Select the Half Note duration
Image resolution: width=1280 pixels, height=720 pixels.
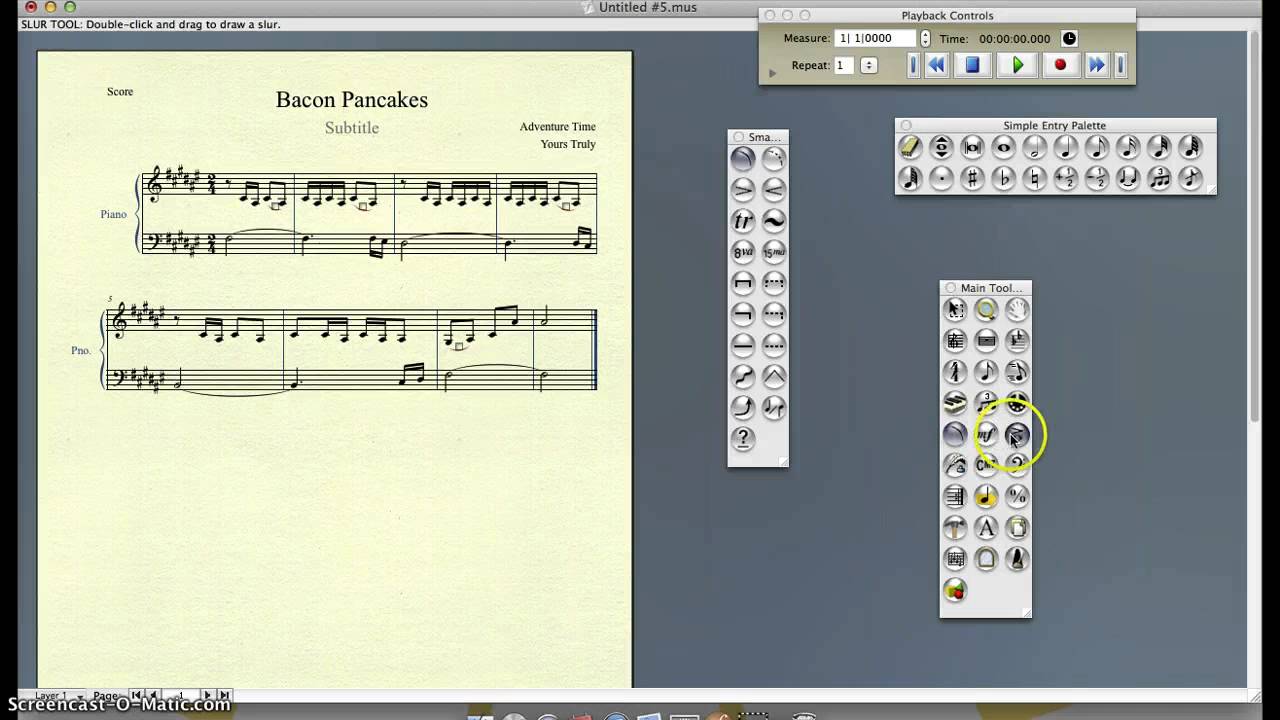pyautogui.click(x=1034, y=147)
